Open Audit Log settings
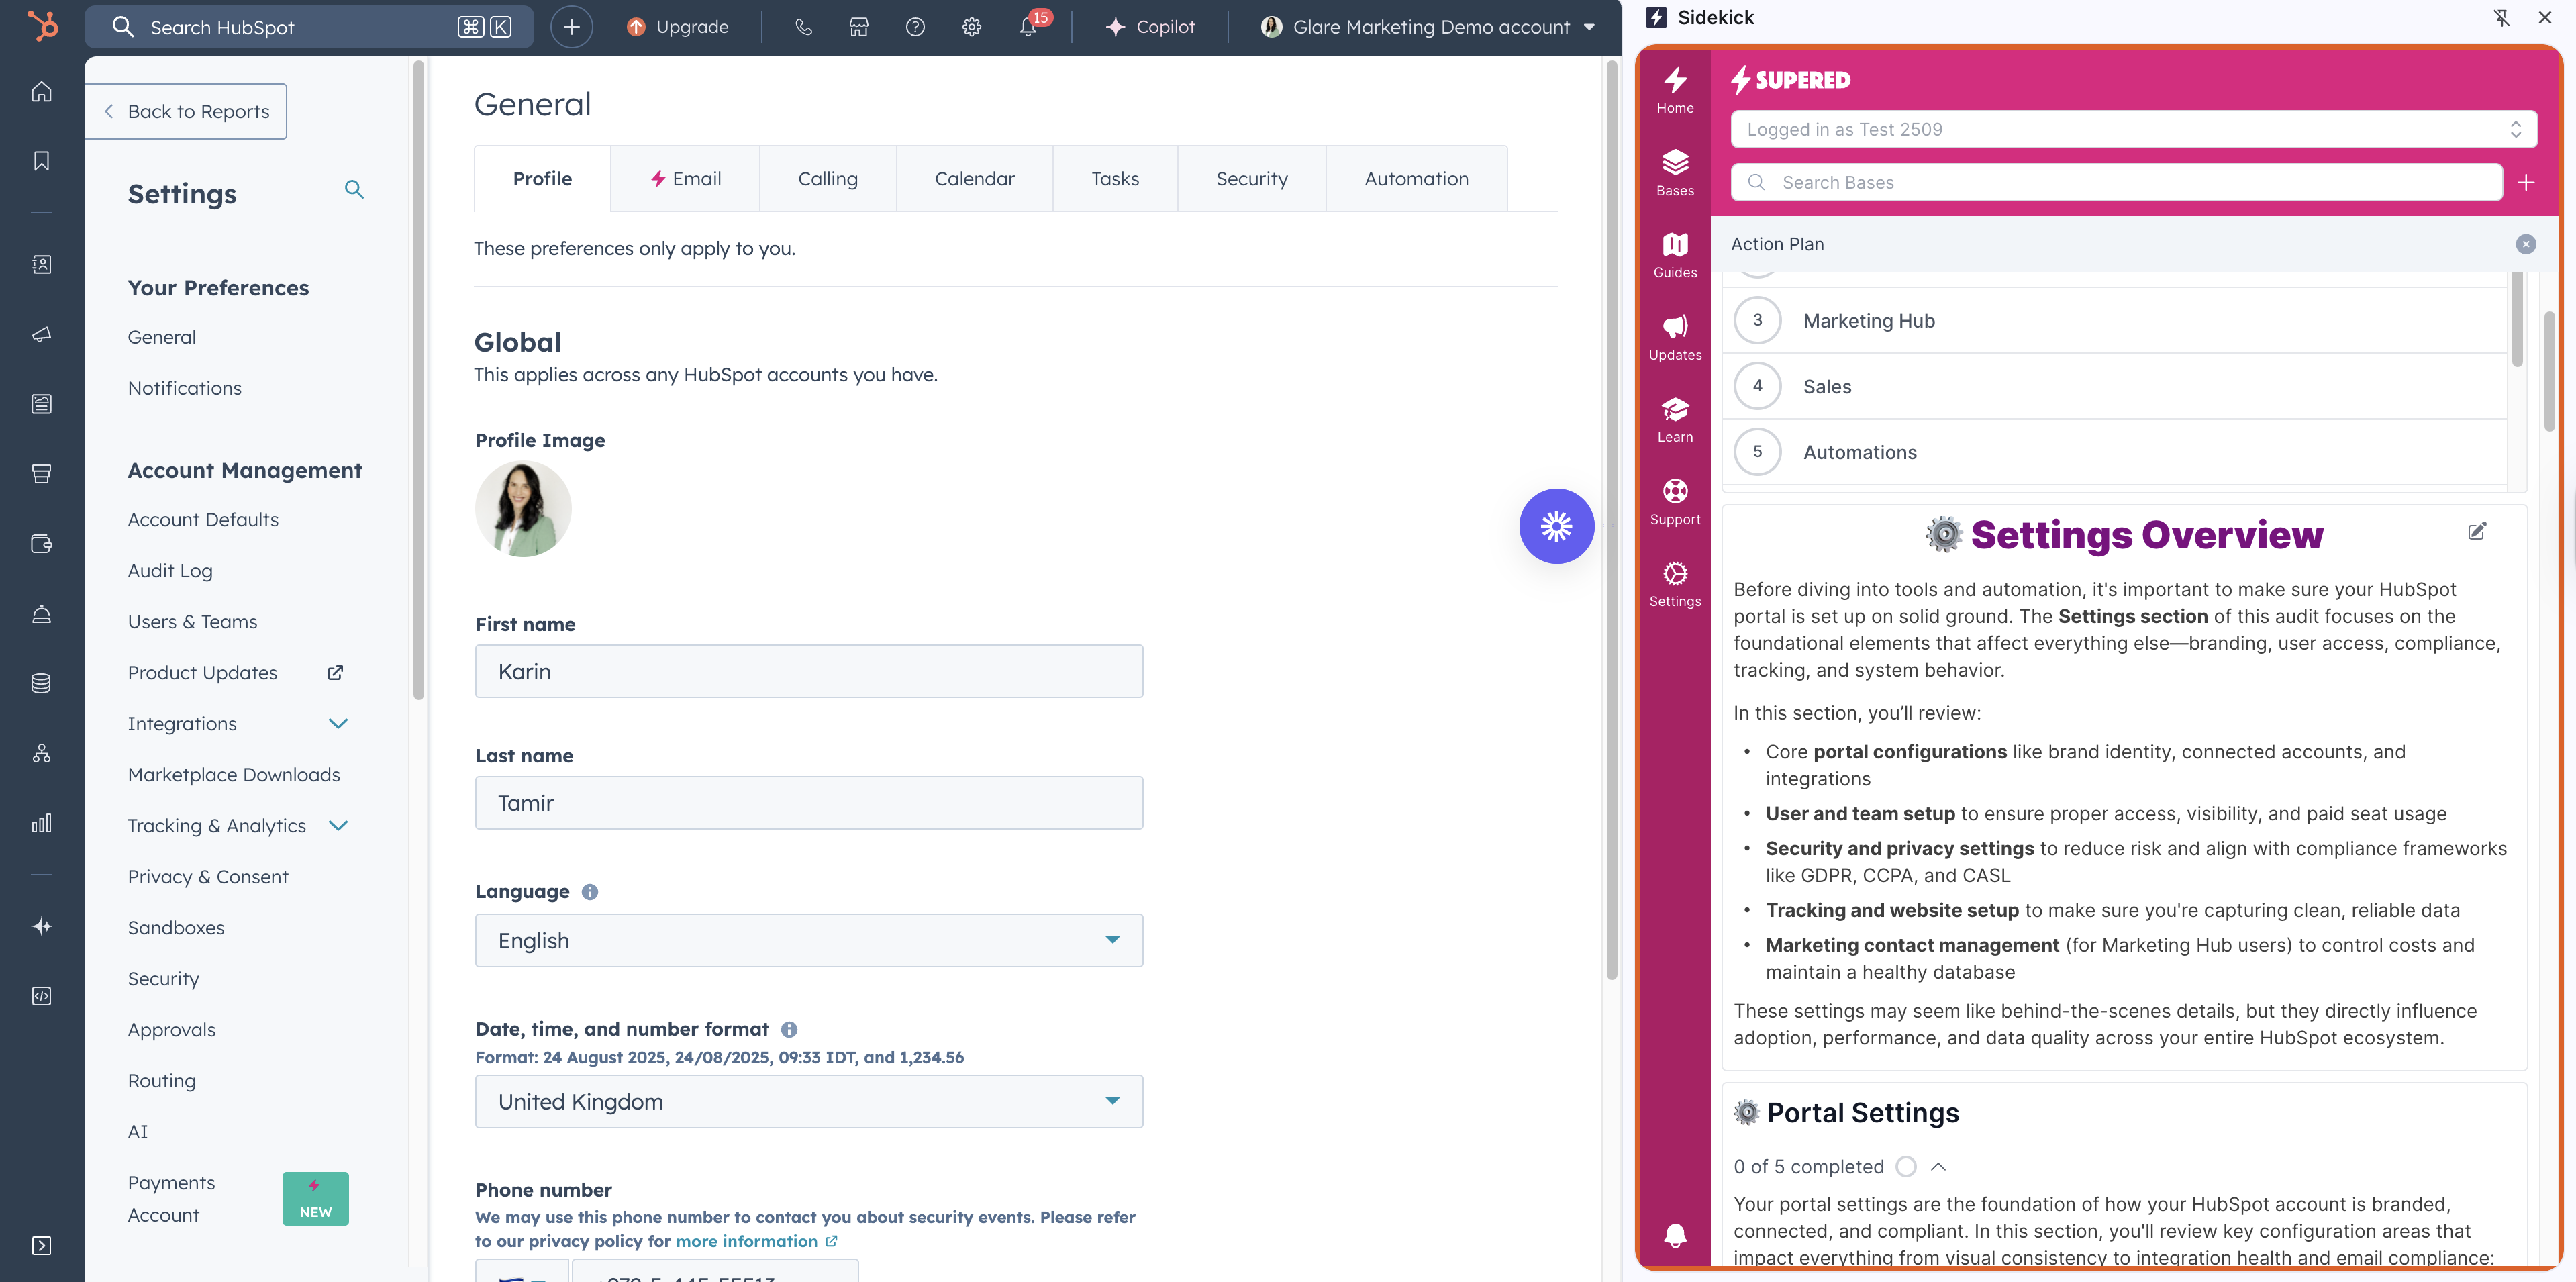Screen dimensions: 2576x1282 point(170,570)
